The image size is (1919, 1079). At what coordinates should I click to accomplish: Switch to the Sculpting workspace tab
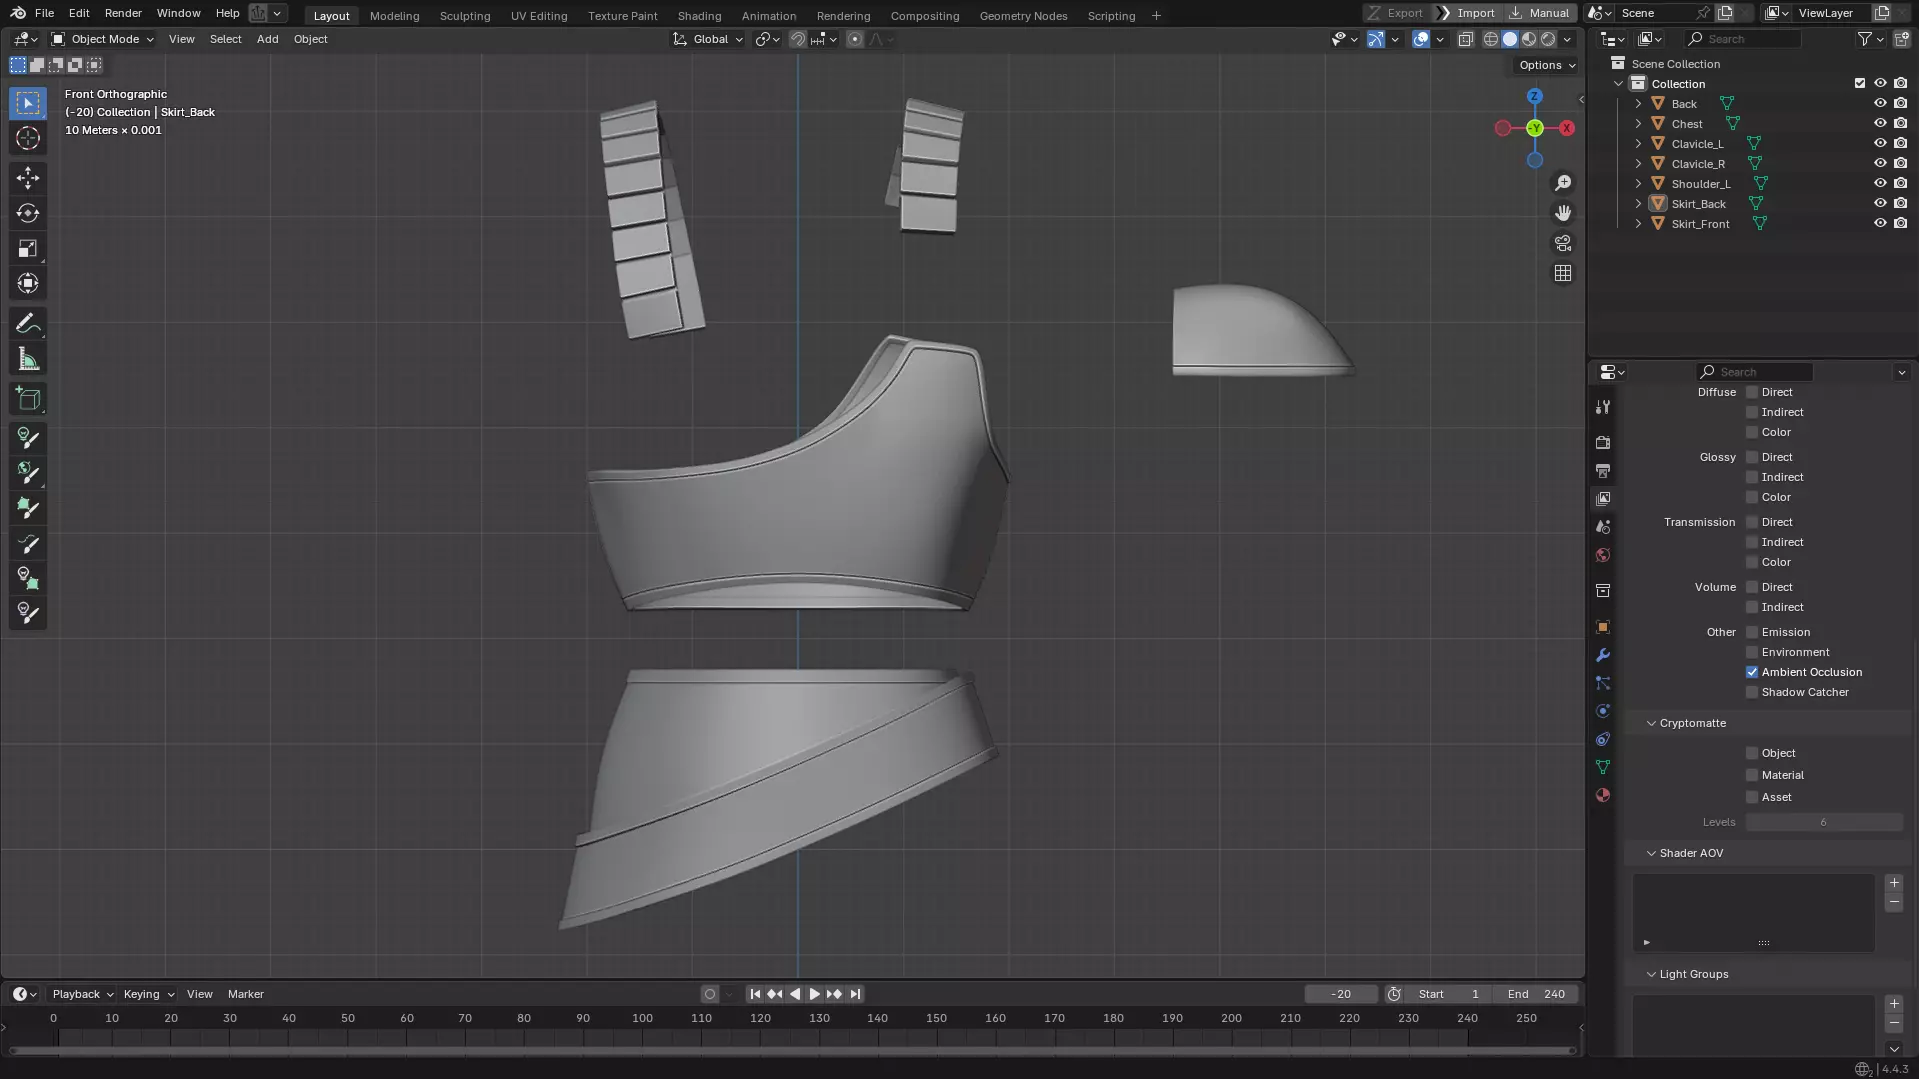(x=465, y=15)
